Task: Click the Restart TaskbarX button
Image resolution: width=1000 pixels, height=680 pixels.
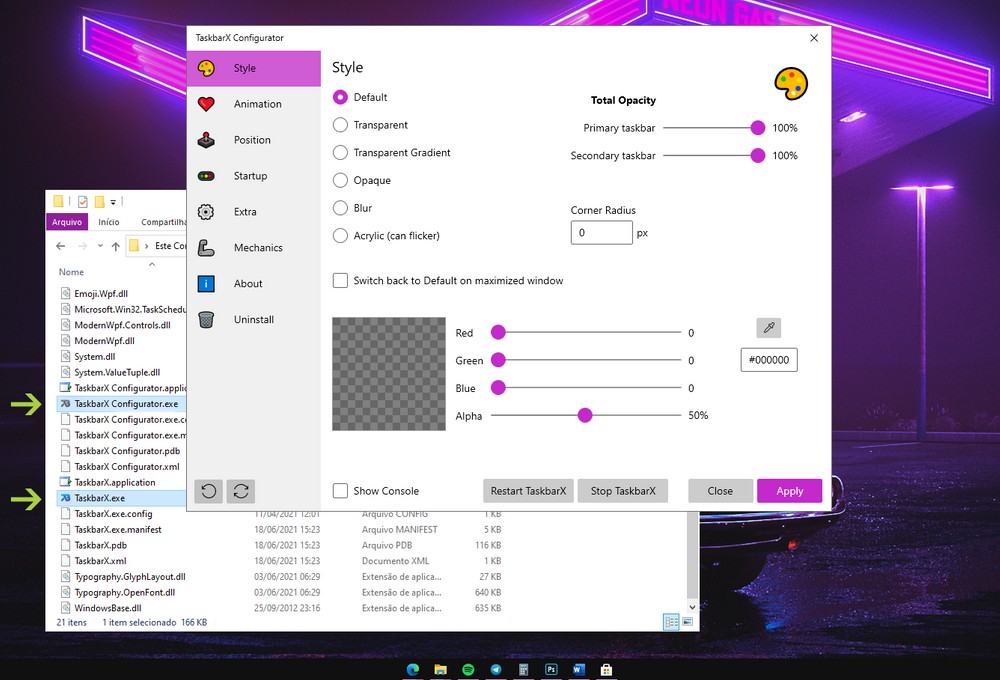Action: click(528, 491)
